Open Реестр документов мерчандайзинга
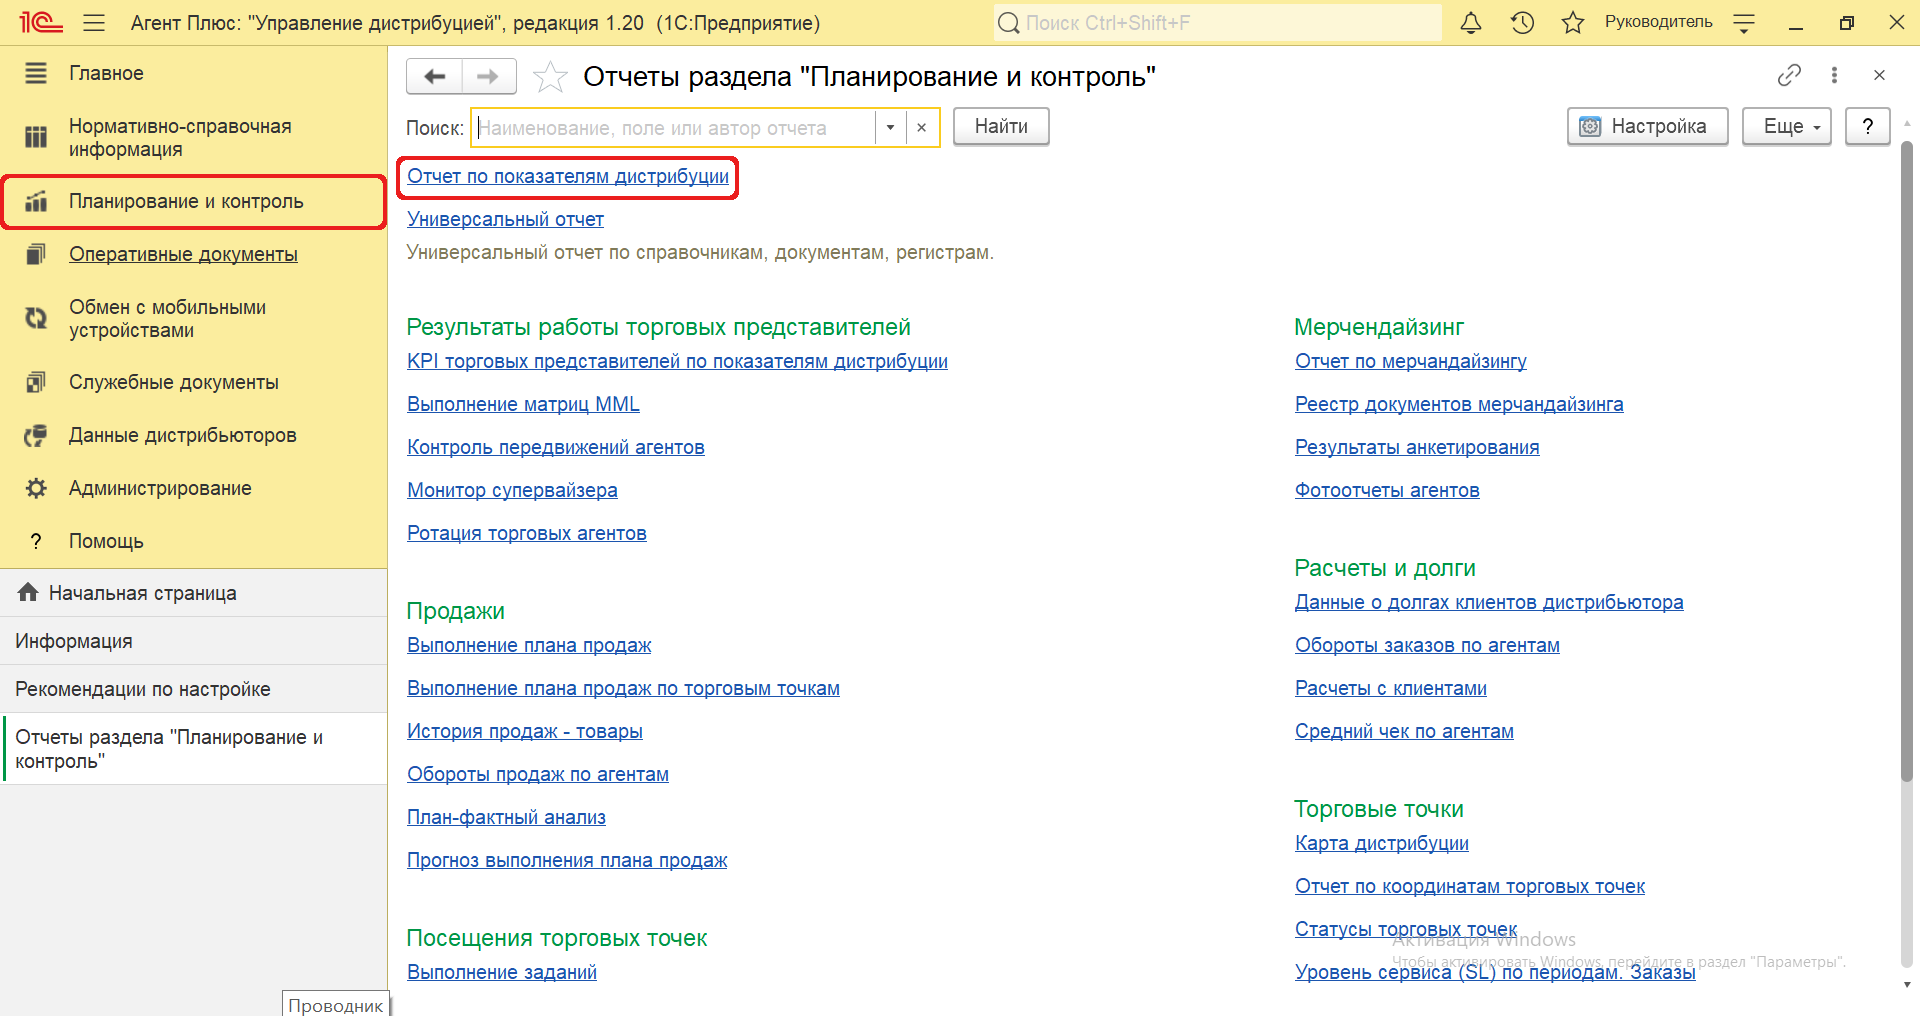The height and width of the screenshot is (1016, 1920). tap(1459, 405)
